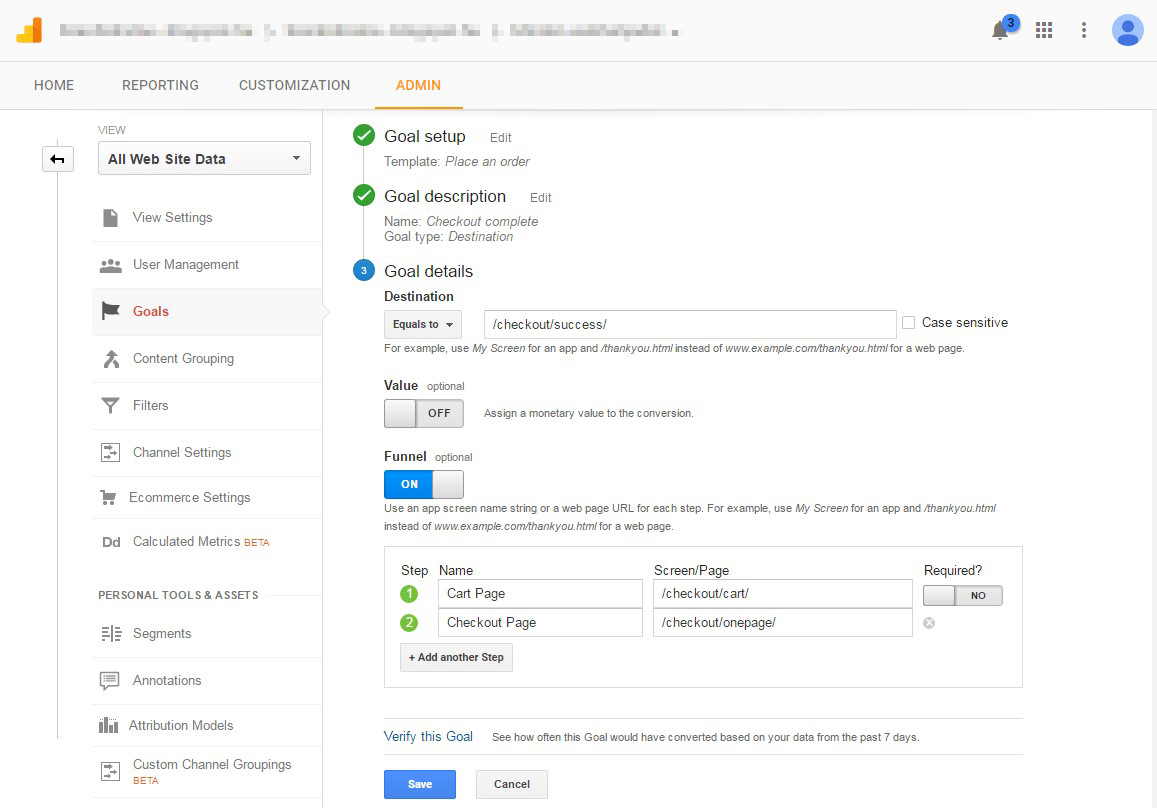Open the Equals to match type dropdown
The width and height of the screenshot is (1157, 808).
(x=423, y=325)
